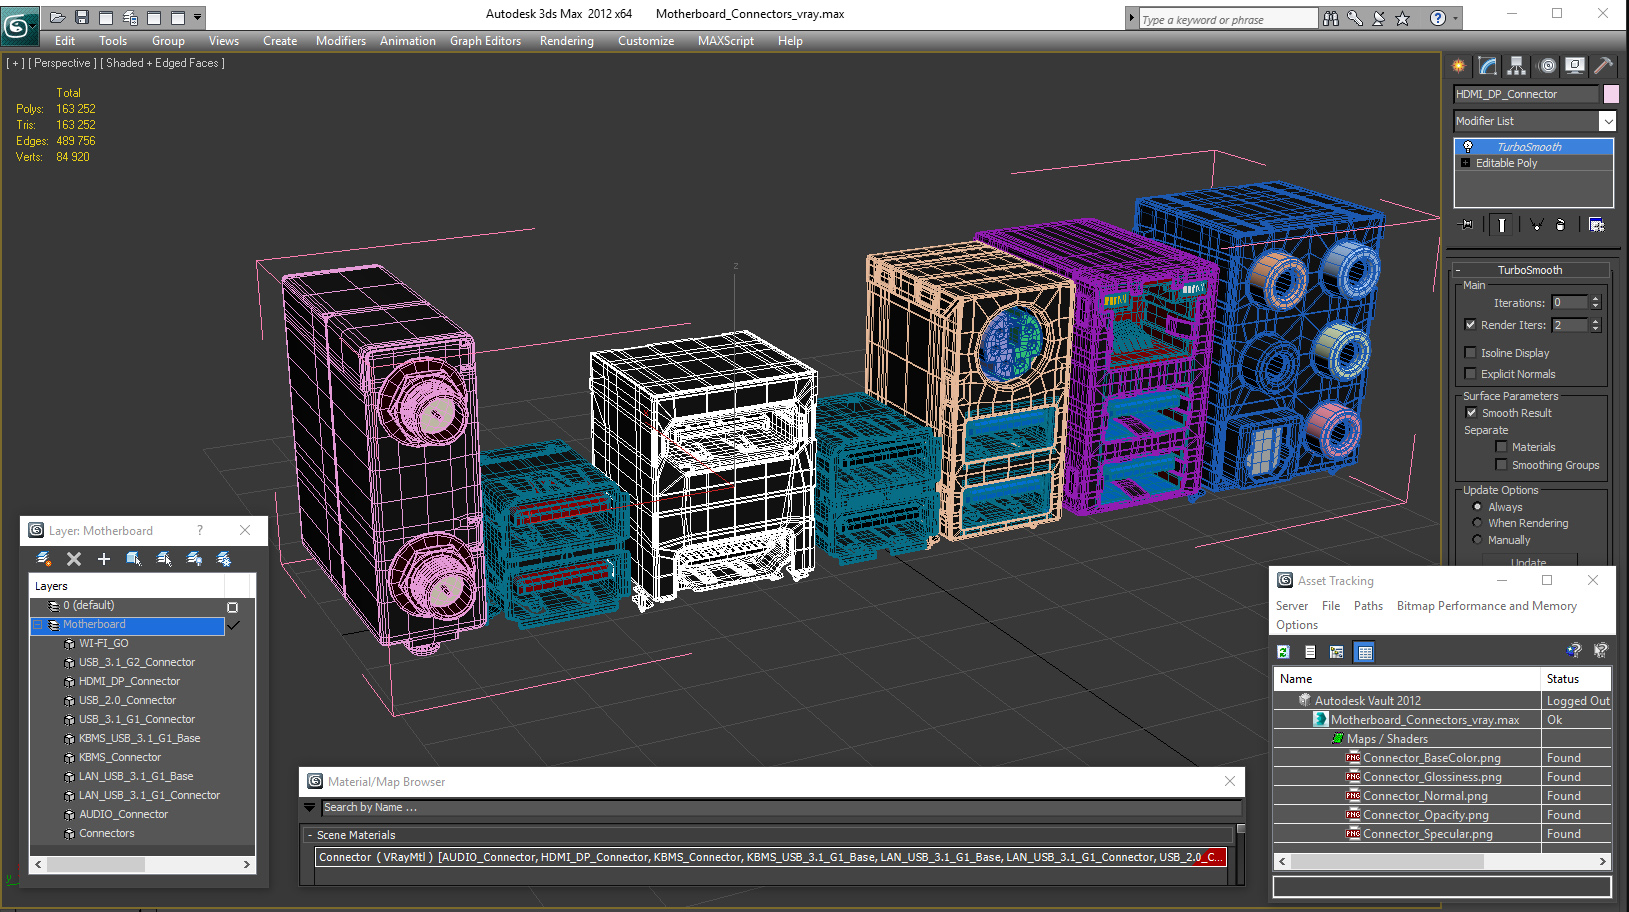
Task: Open the Create command panel tab
Action: tap(1460, 66)
